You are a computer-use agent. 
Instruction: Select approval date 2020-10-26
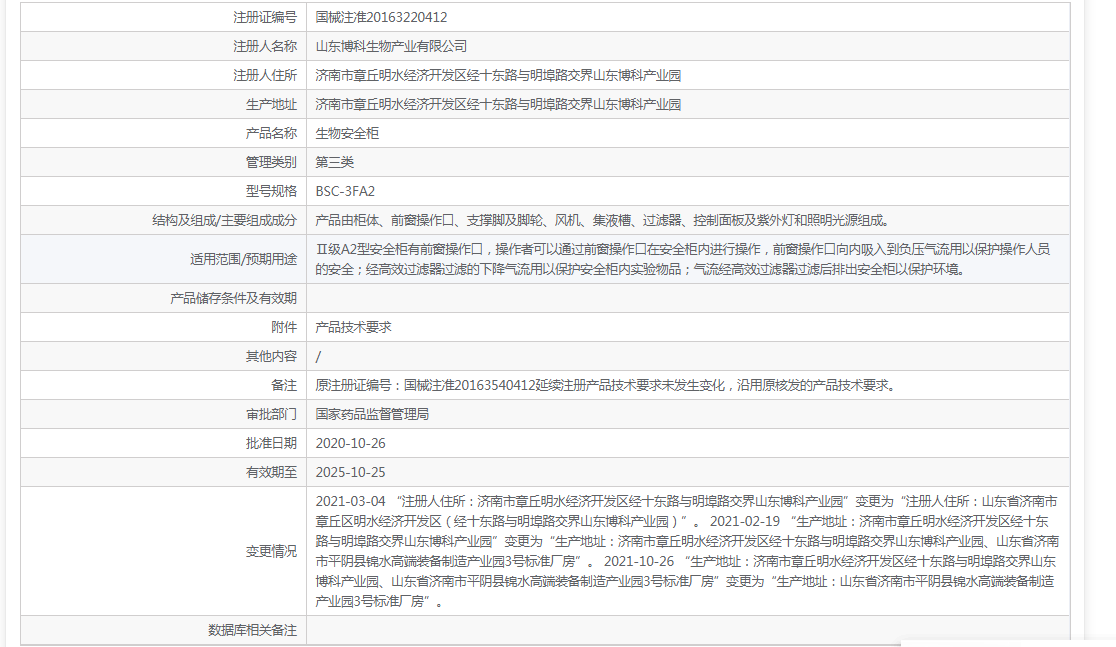click(x=350, y=443)
